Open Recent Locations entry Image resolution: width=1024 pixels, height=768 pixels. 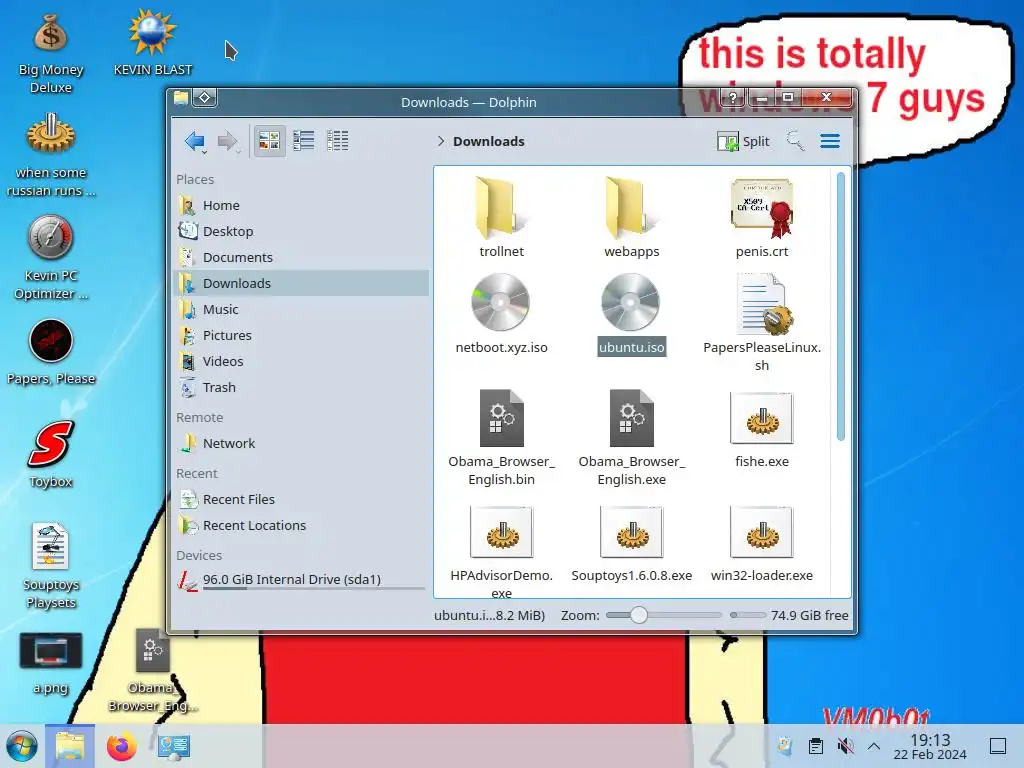tap(302, 525)
